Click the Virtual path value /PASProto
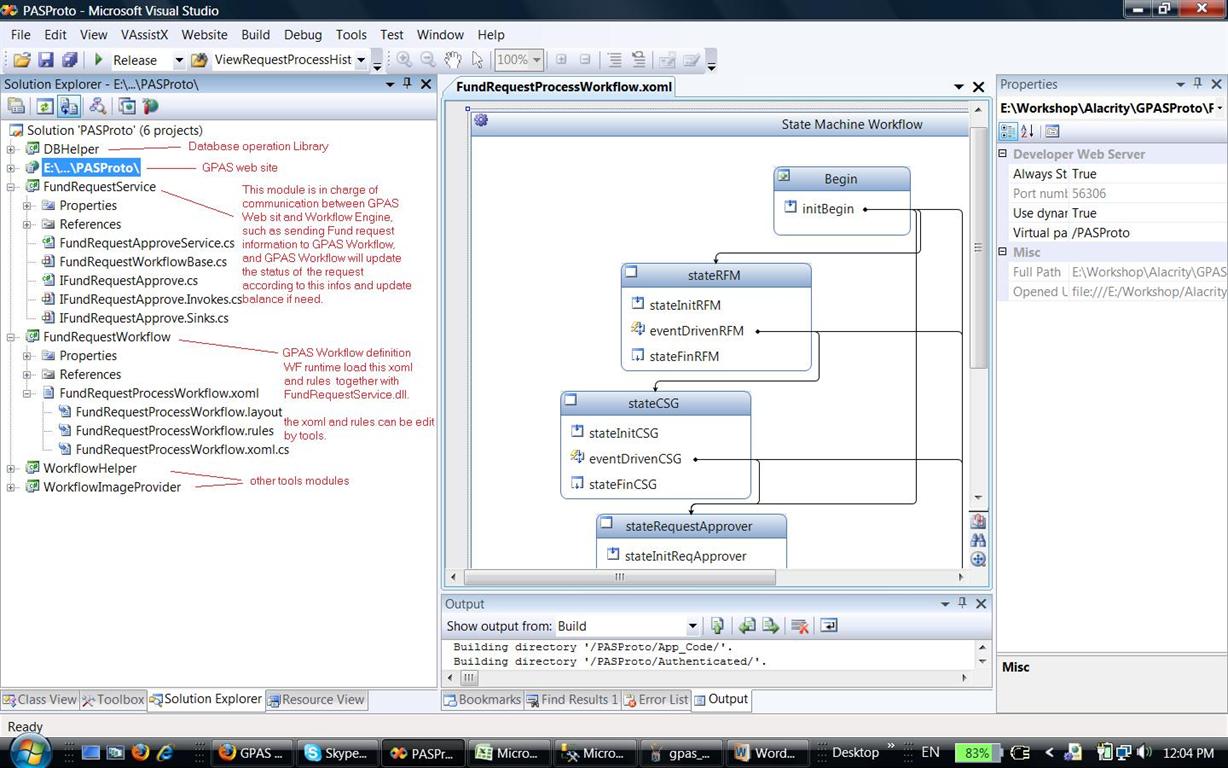 1101,232
